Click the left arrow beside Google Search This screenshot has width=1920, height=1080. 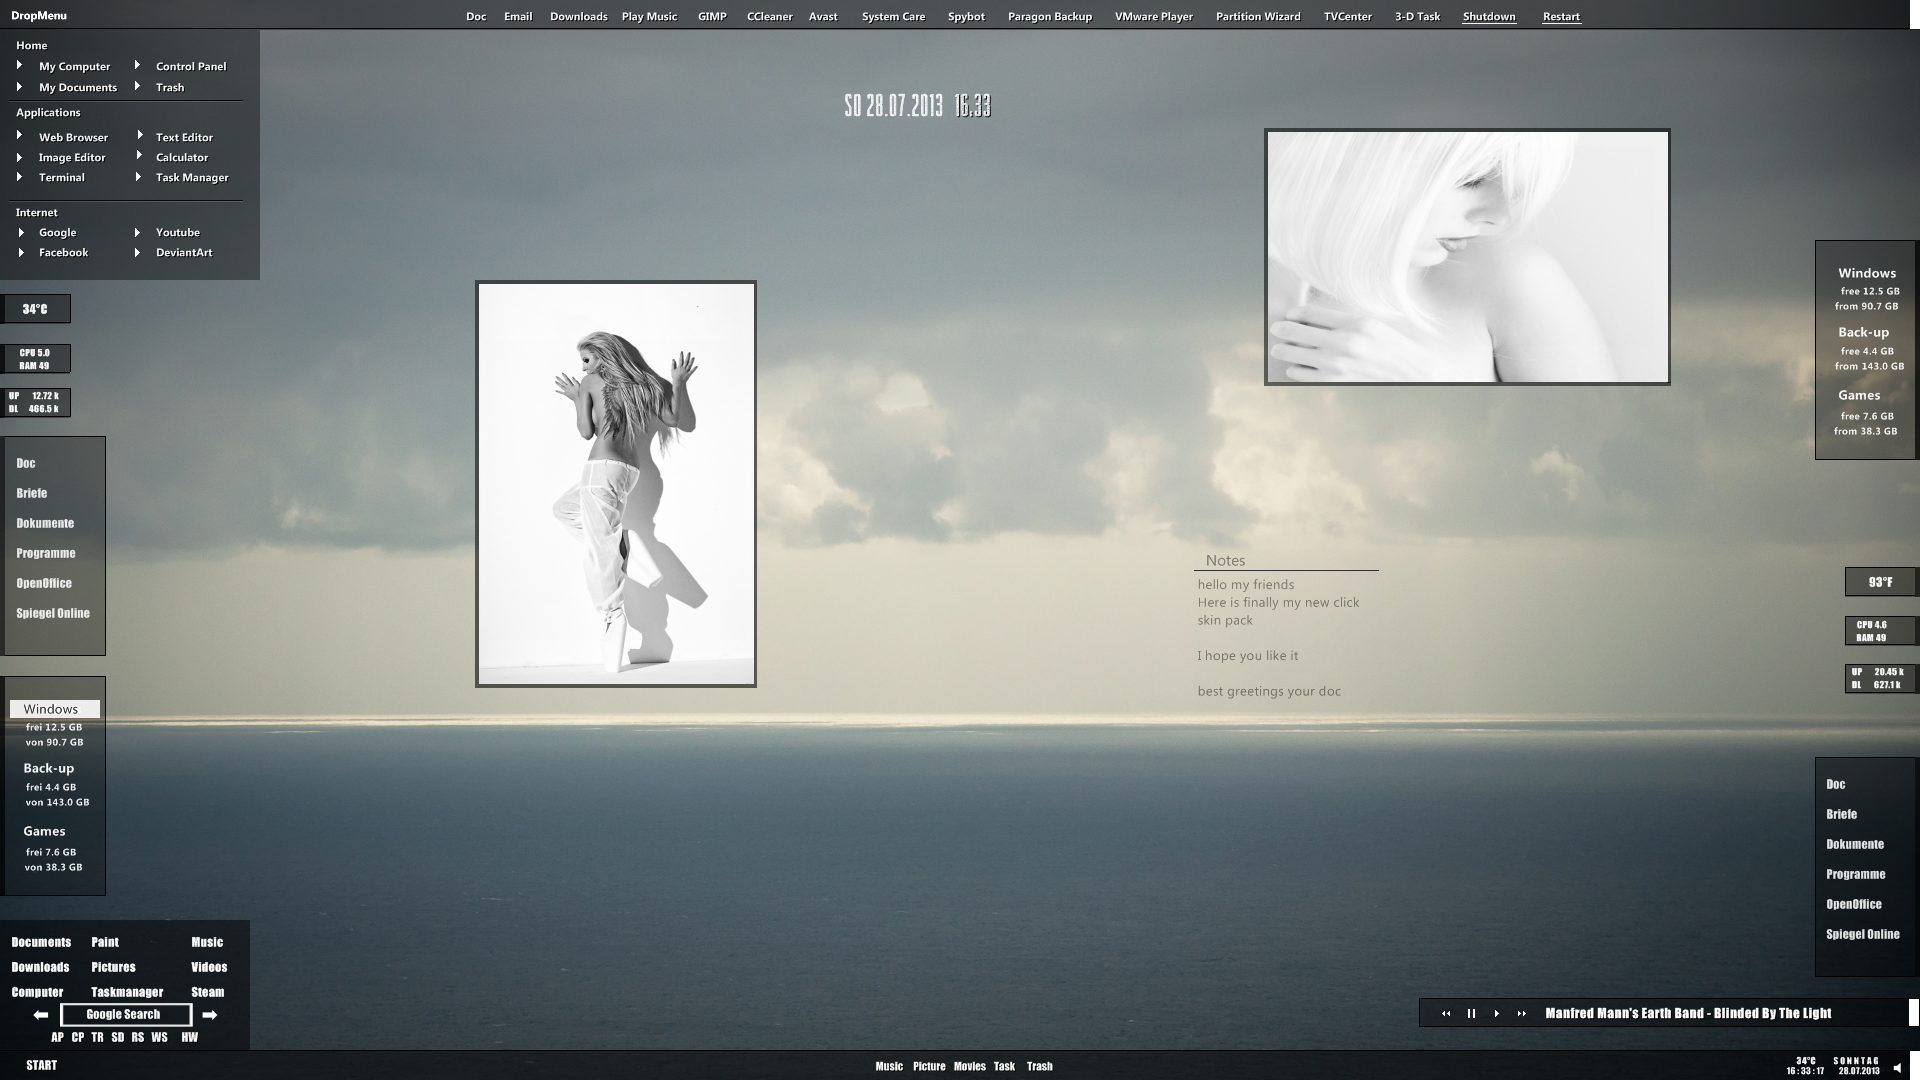[41, 1014]
